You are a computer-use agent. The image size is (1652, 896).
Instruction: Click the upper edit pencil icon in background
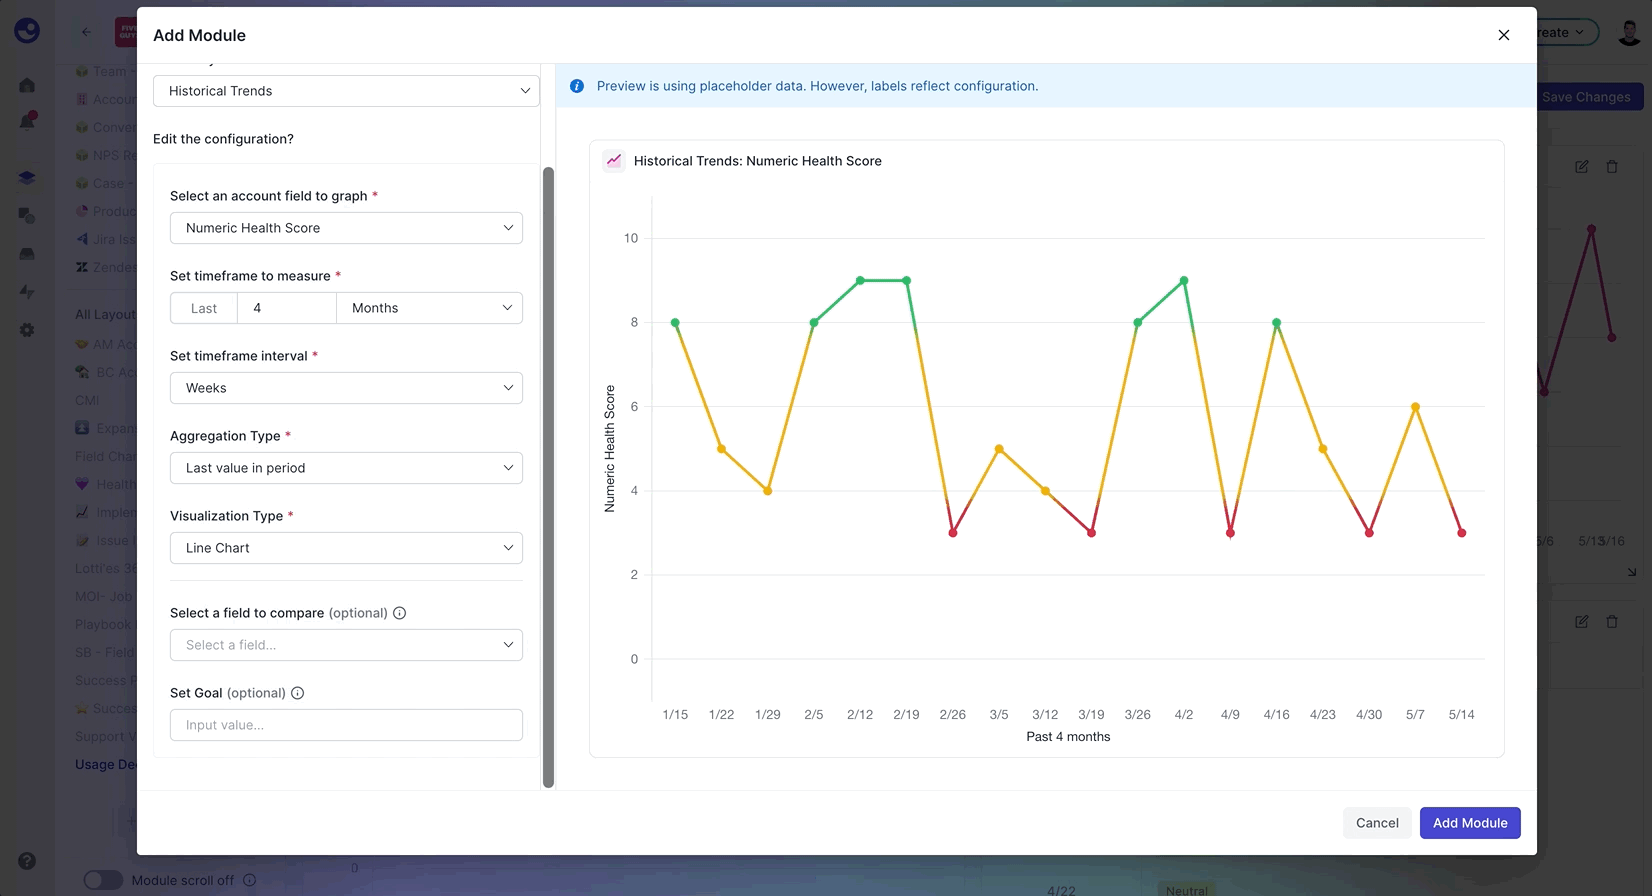click(1582, 167)
